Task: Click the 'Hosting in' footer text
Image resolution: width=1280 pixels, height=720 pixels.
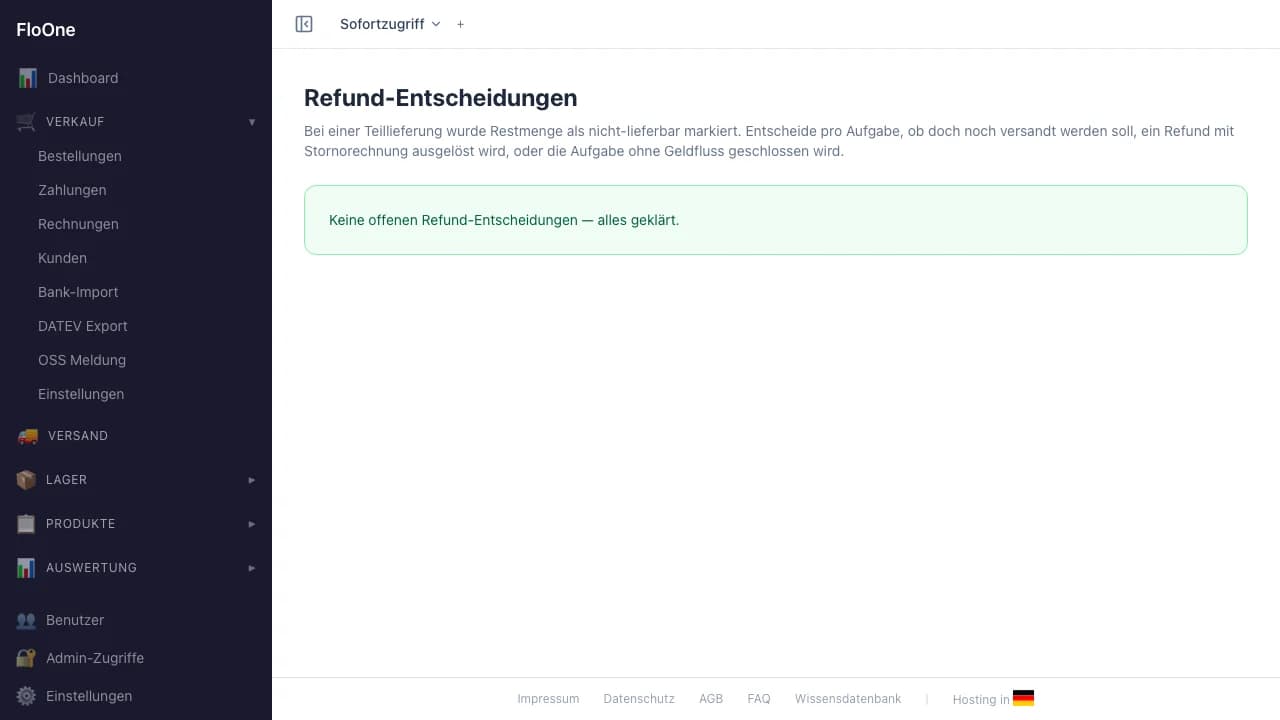Action: point(981,700)
